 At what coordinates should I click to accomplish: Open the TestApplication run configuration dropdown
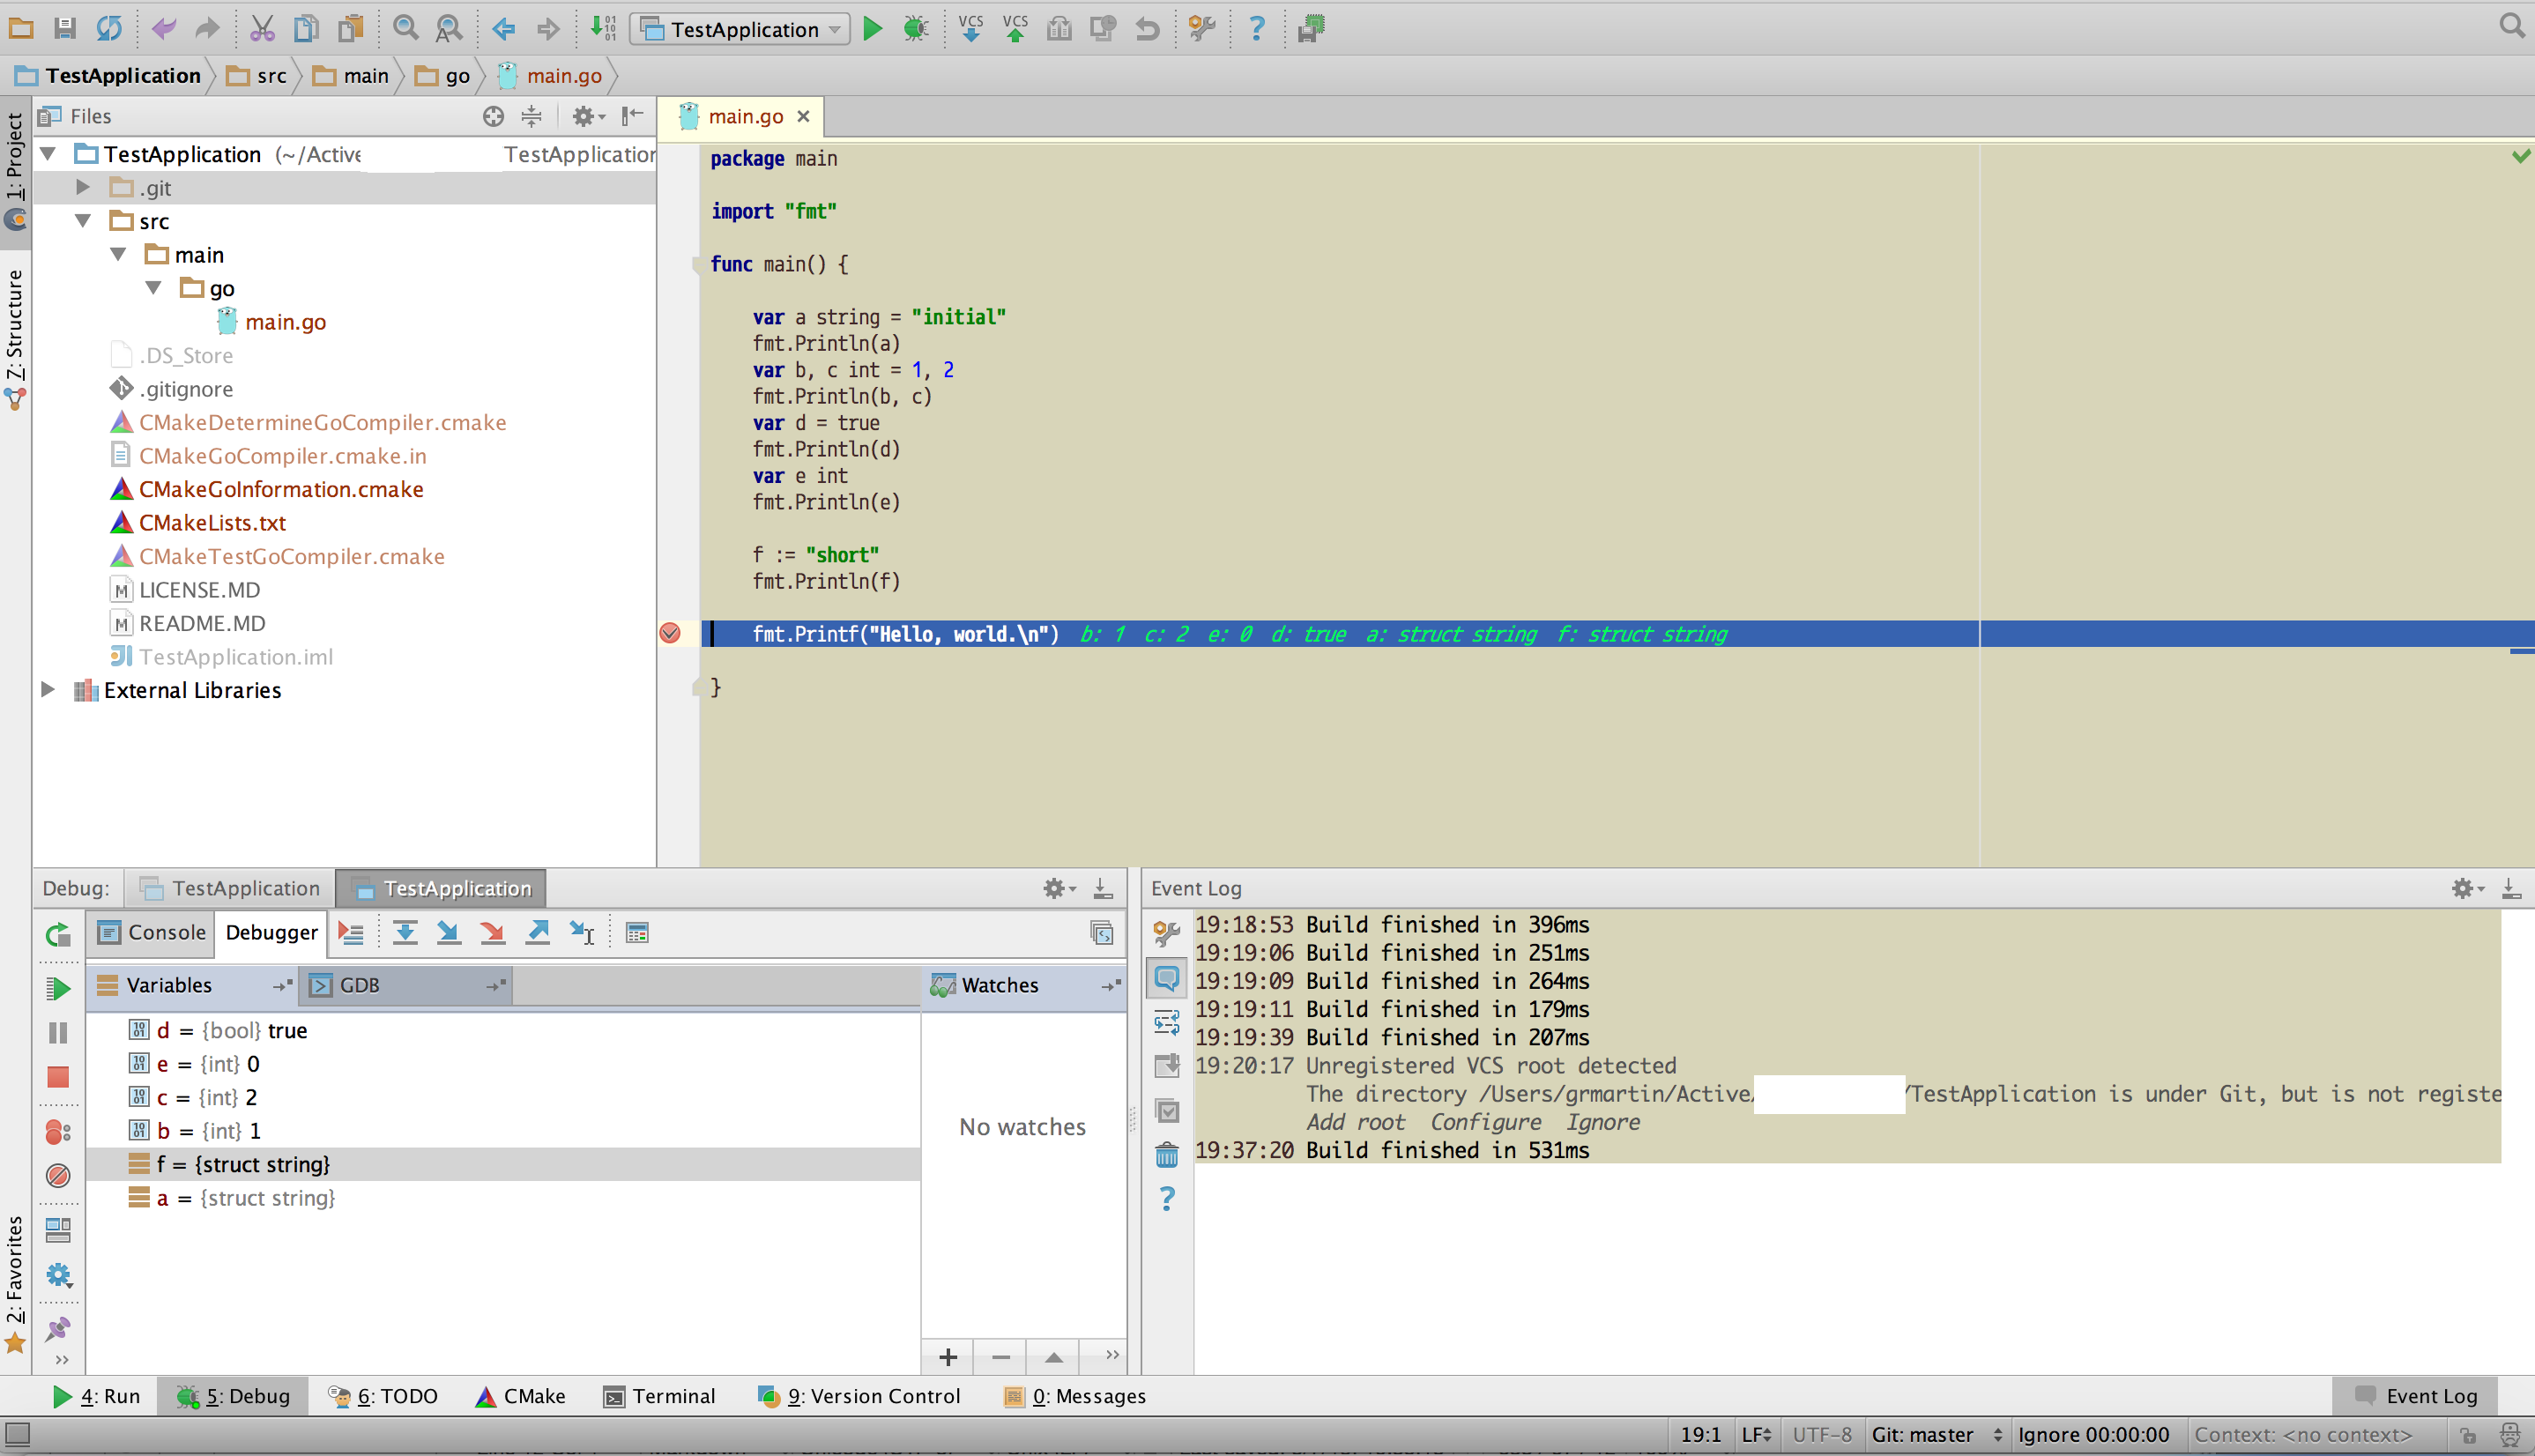tap(741, 29)
